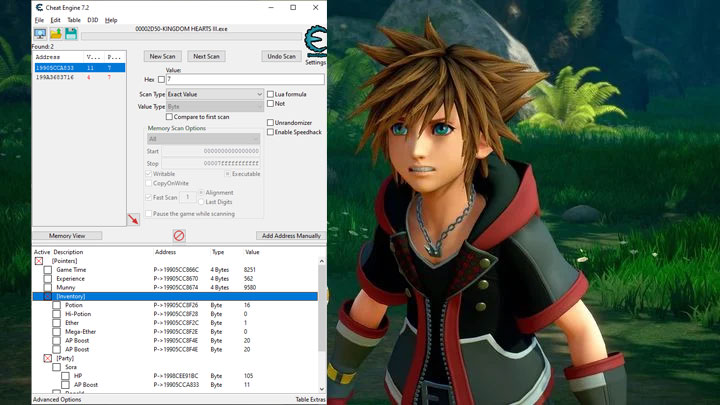Screen dimensions: 720x405
Task: Click the Description column header
Action: pyautogui.click(x=68, y=252)
